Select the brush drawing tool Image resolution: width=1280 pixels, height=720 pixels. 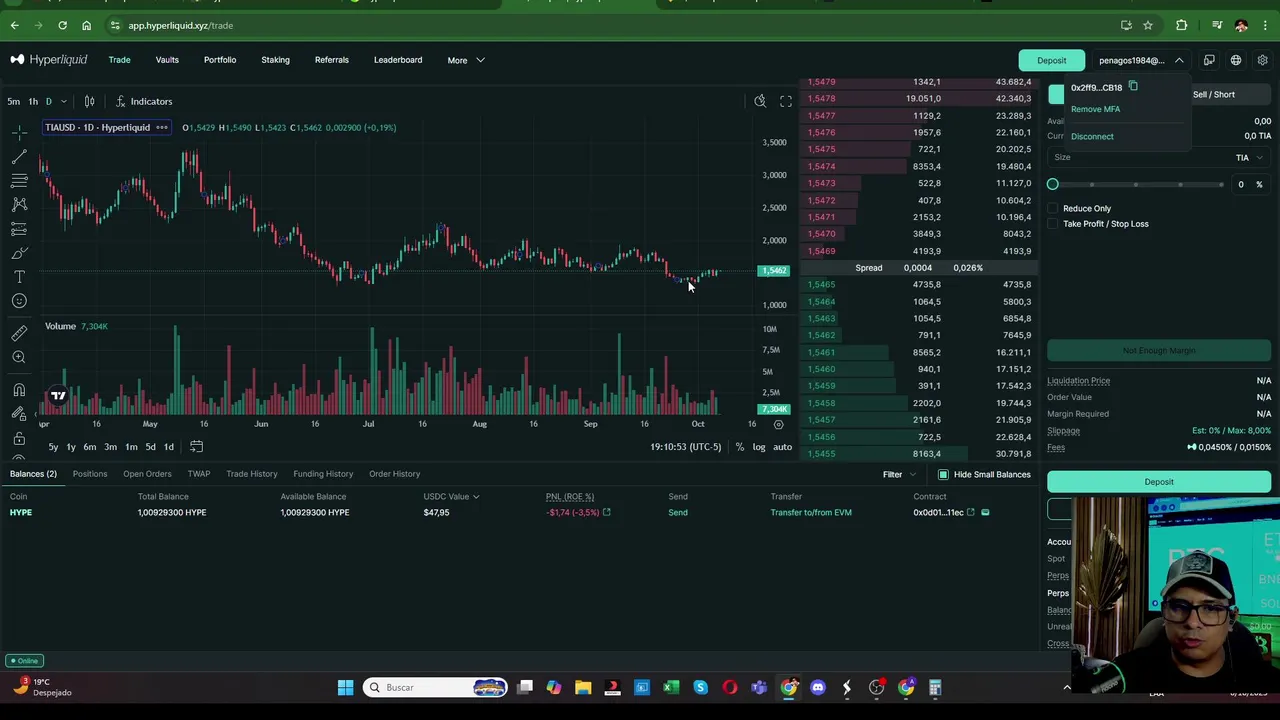[19, 253]
